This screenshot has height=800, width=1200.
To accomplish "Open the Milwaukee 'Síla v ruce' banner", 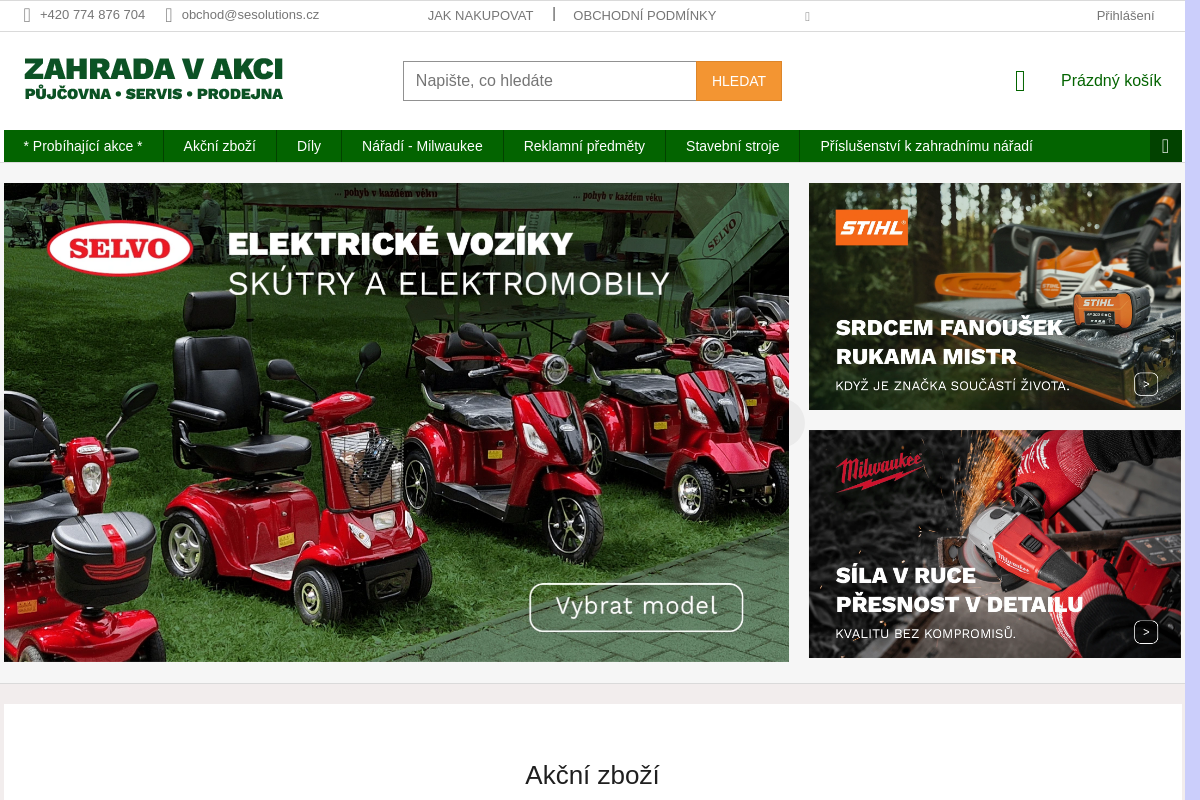I will point(995,544).
